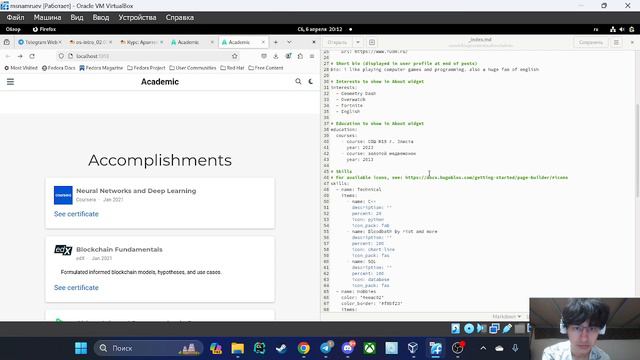Close the active Academic tab
640x360 pixels.
point(263,42)
